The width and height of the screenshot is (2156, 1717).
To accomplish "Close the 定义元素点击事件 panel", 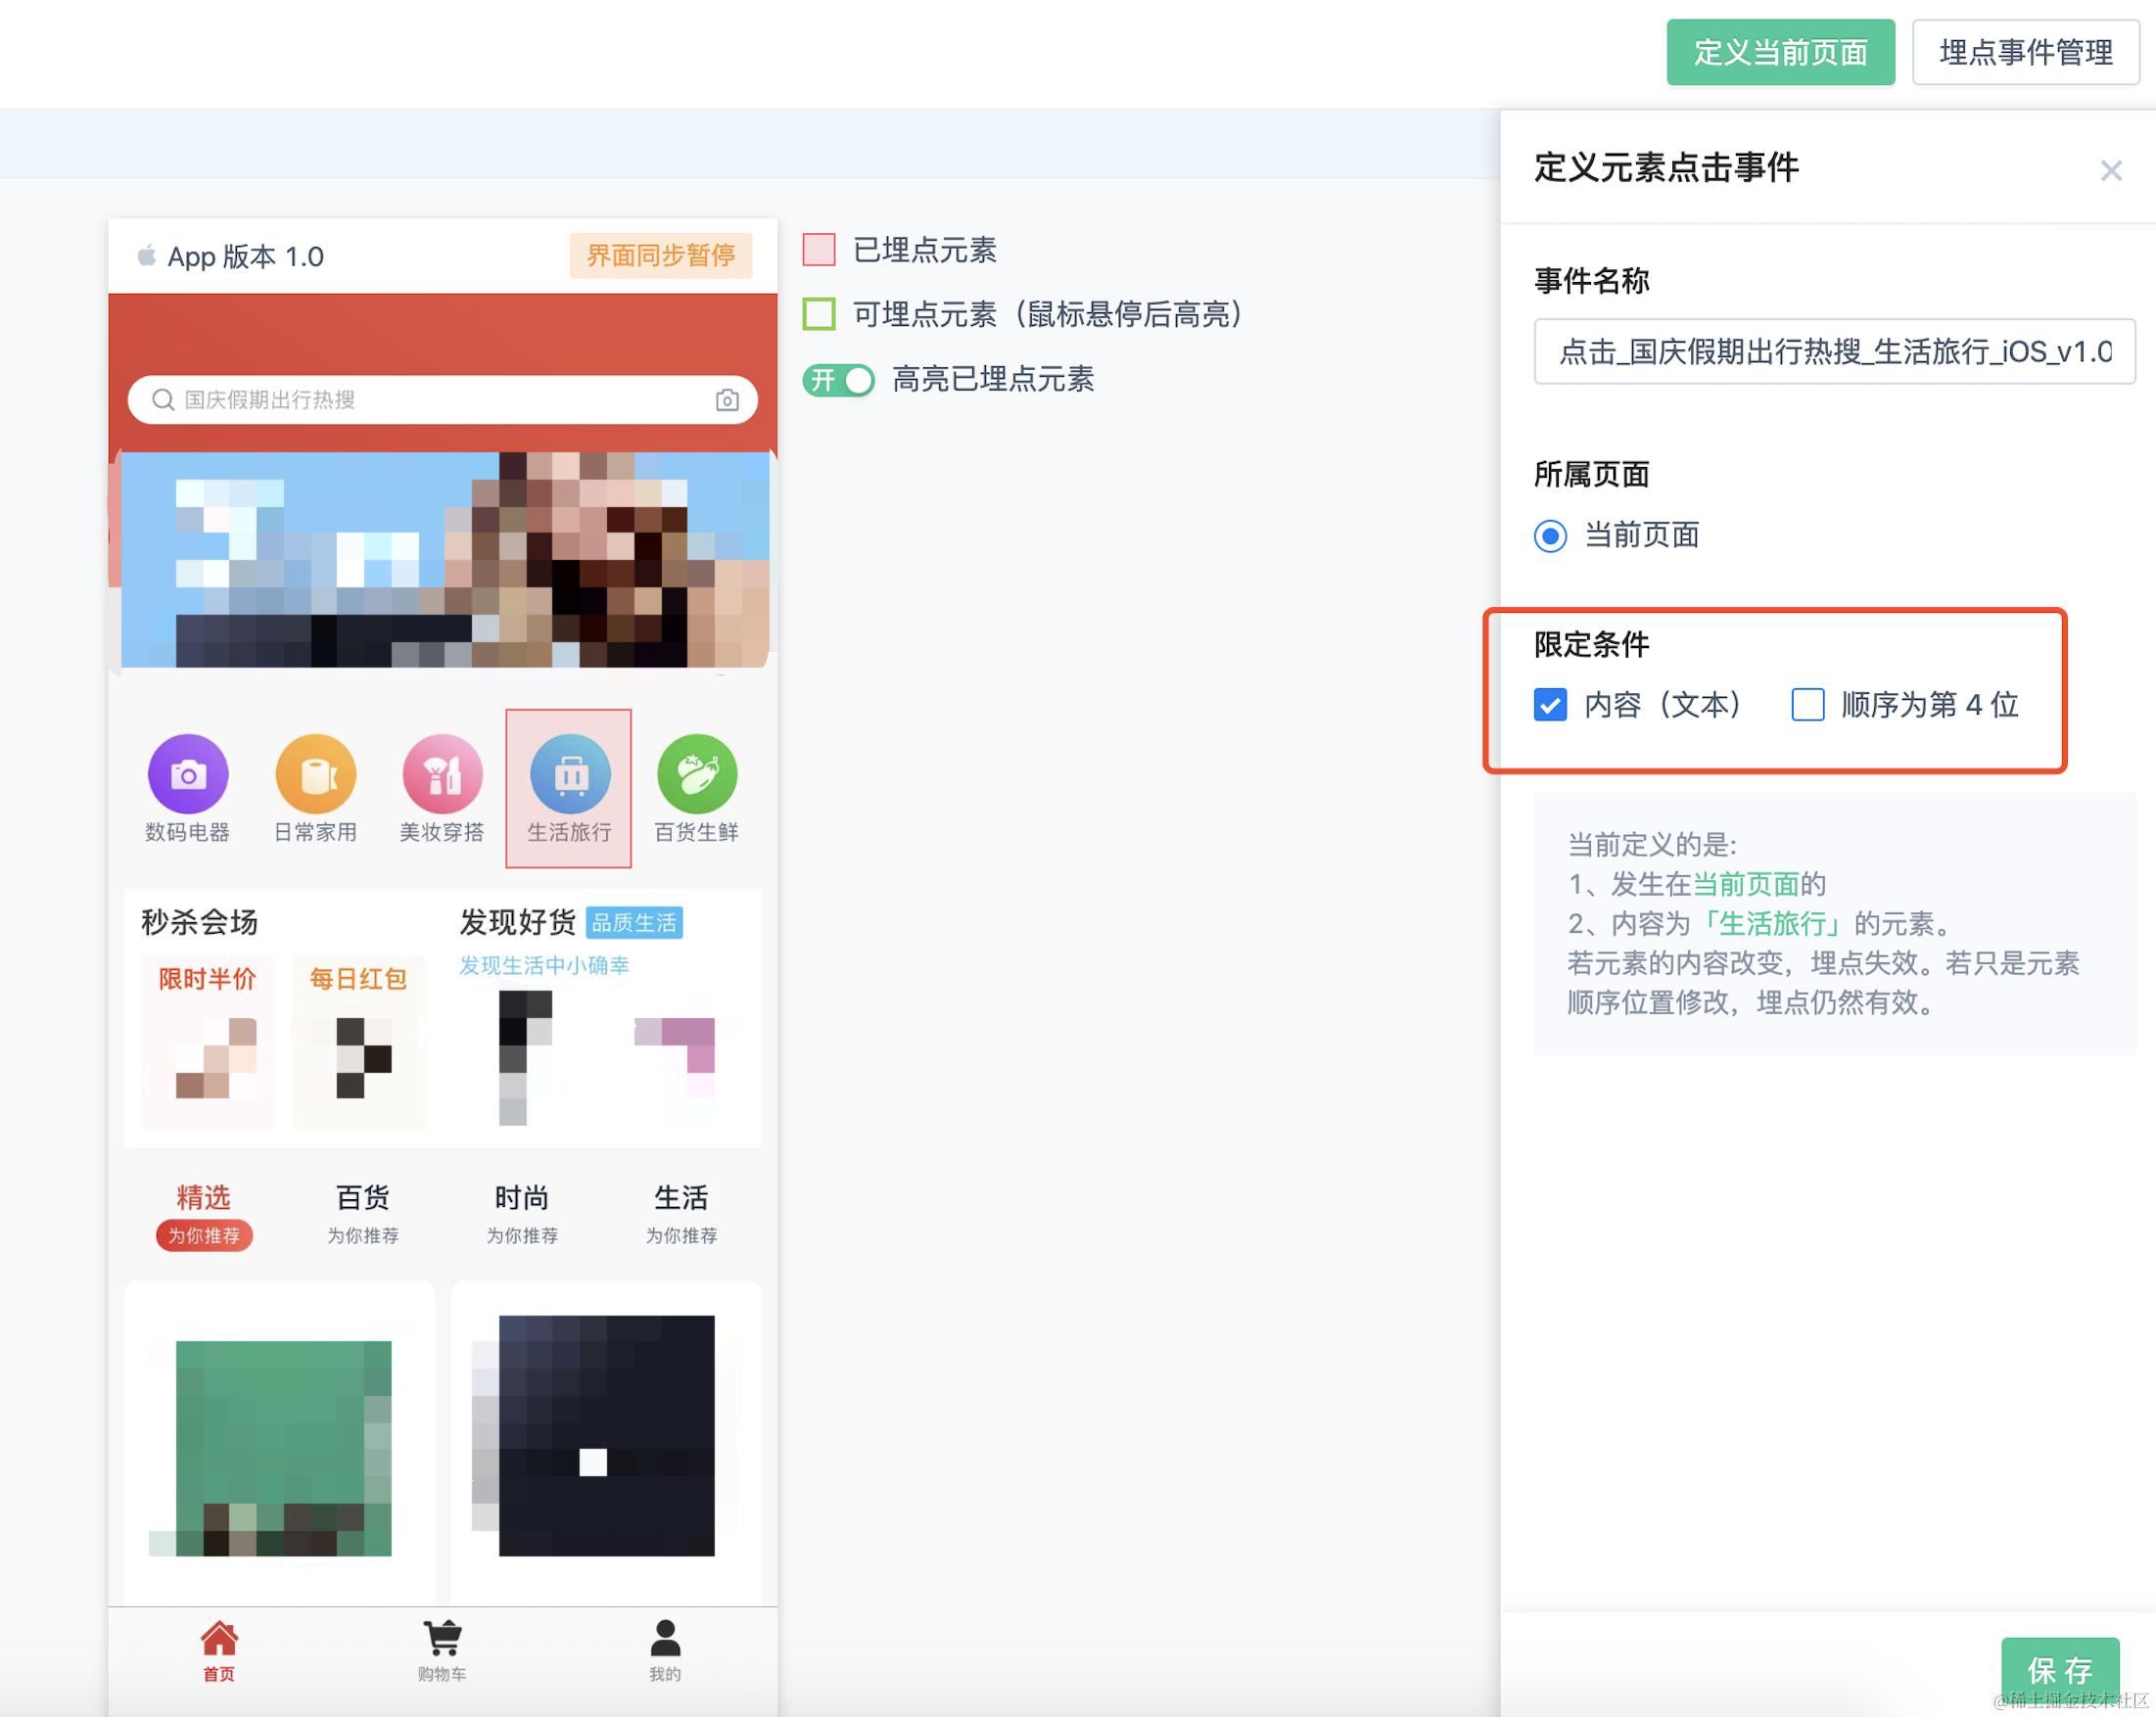I will point(2110,170).
